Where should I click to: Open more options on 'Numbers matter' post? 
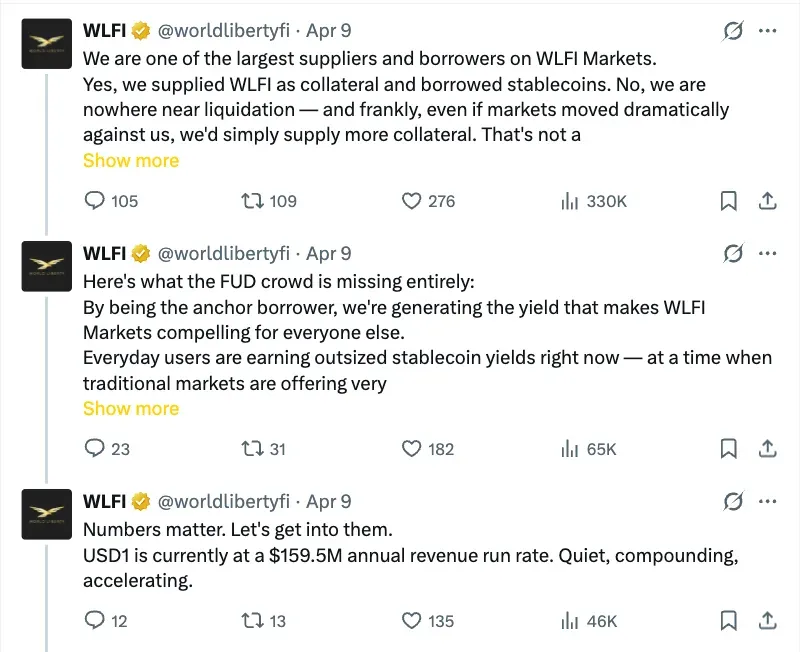(768, 501)
